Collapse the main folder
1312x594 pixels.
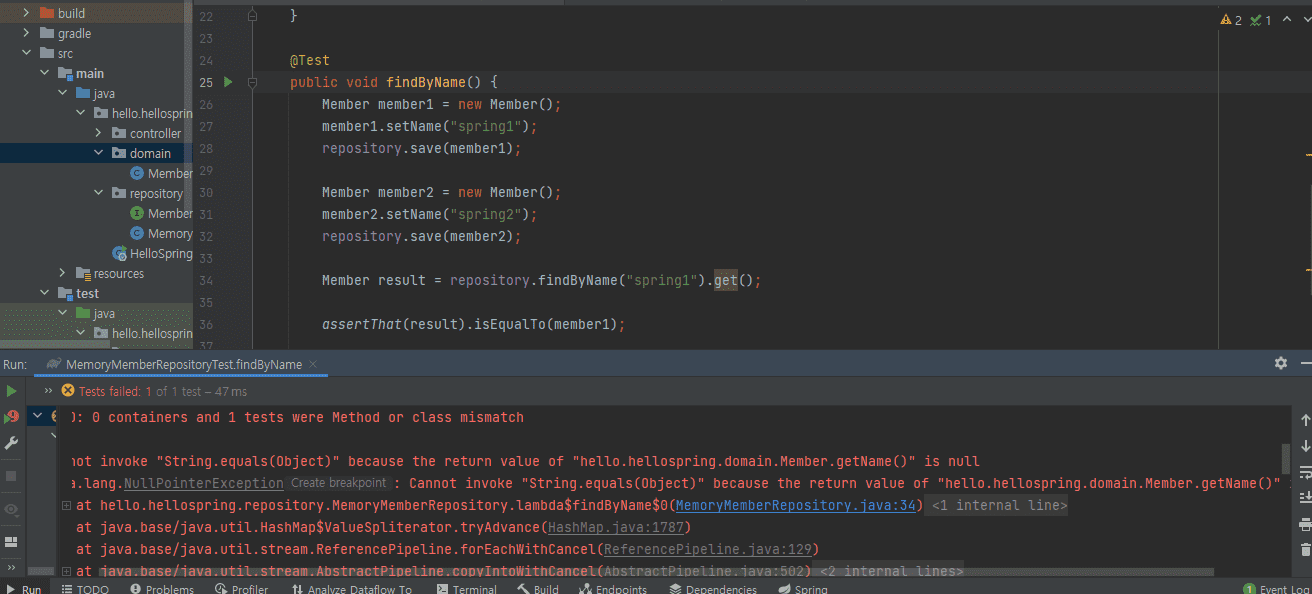tap(45, 73)
